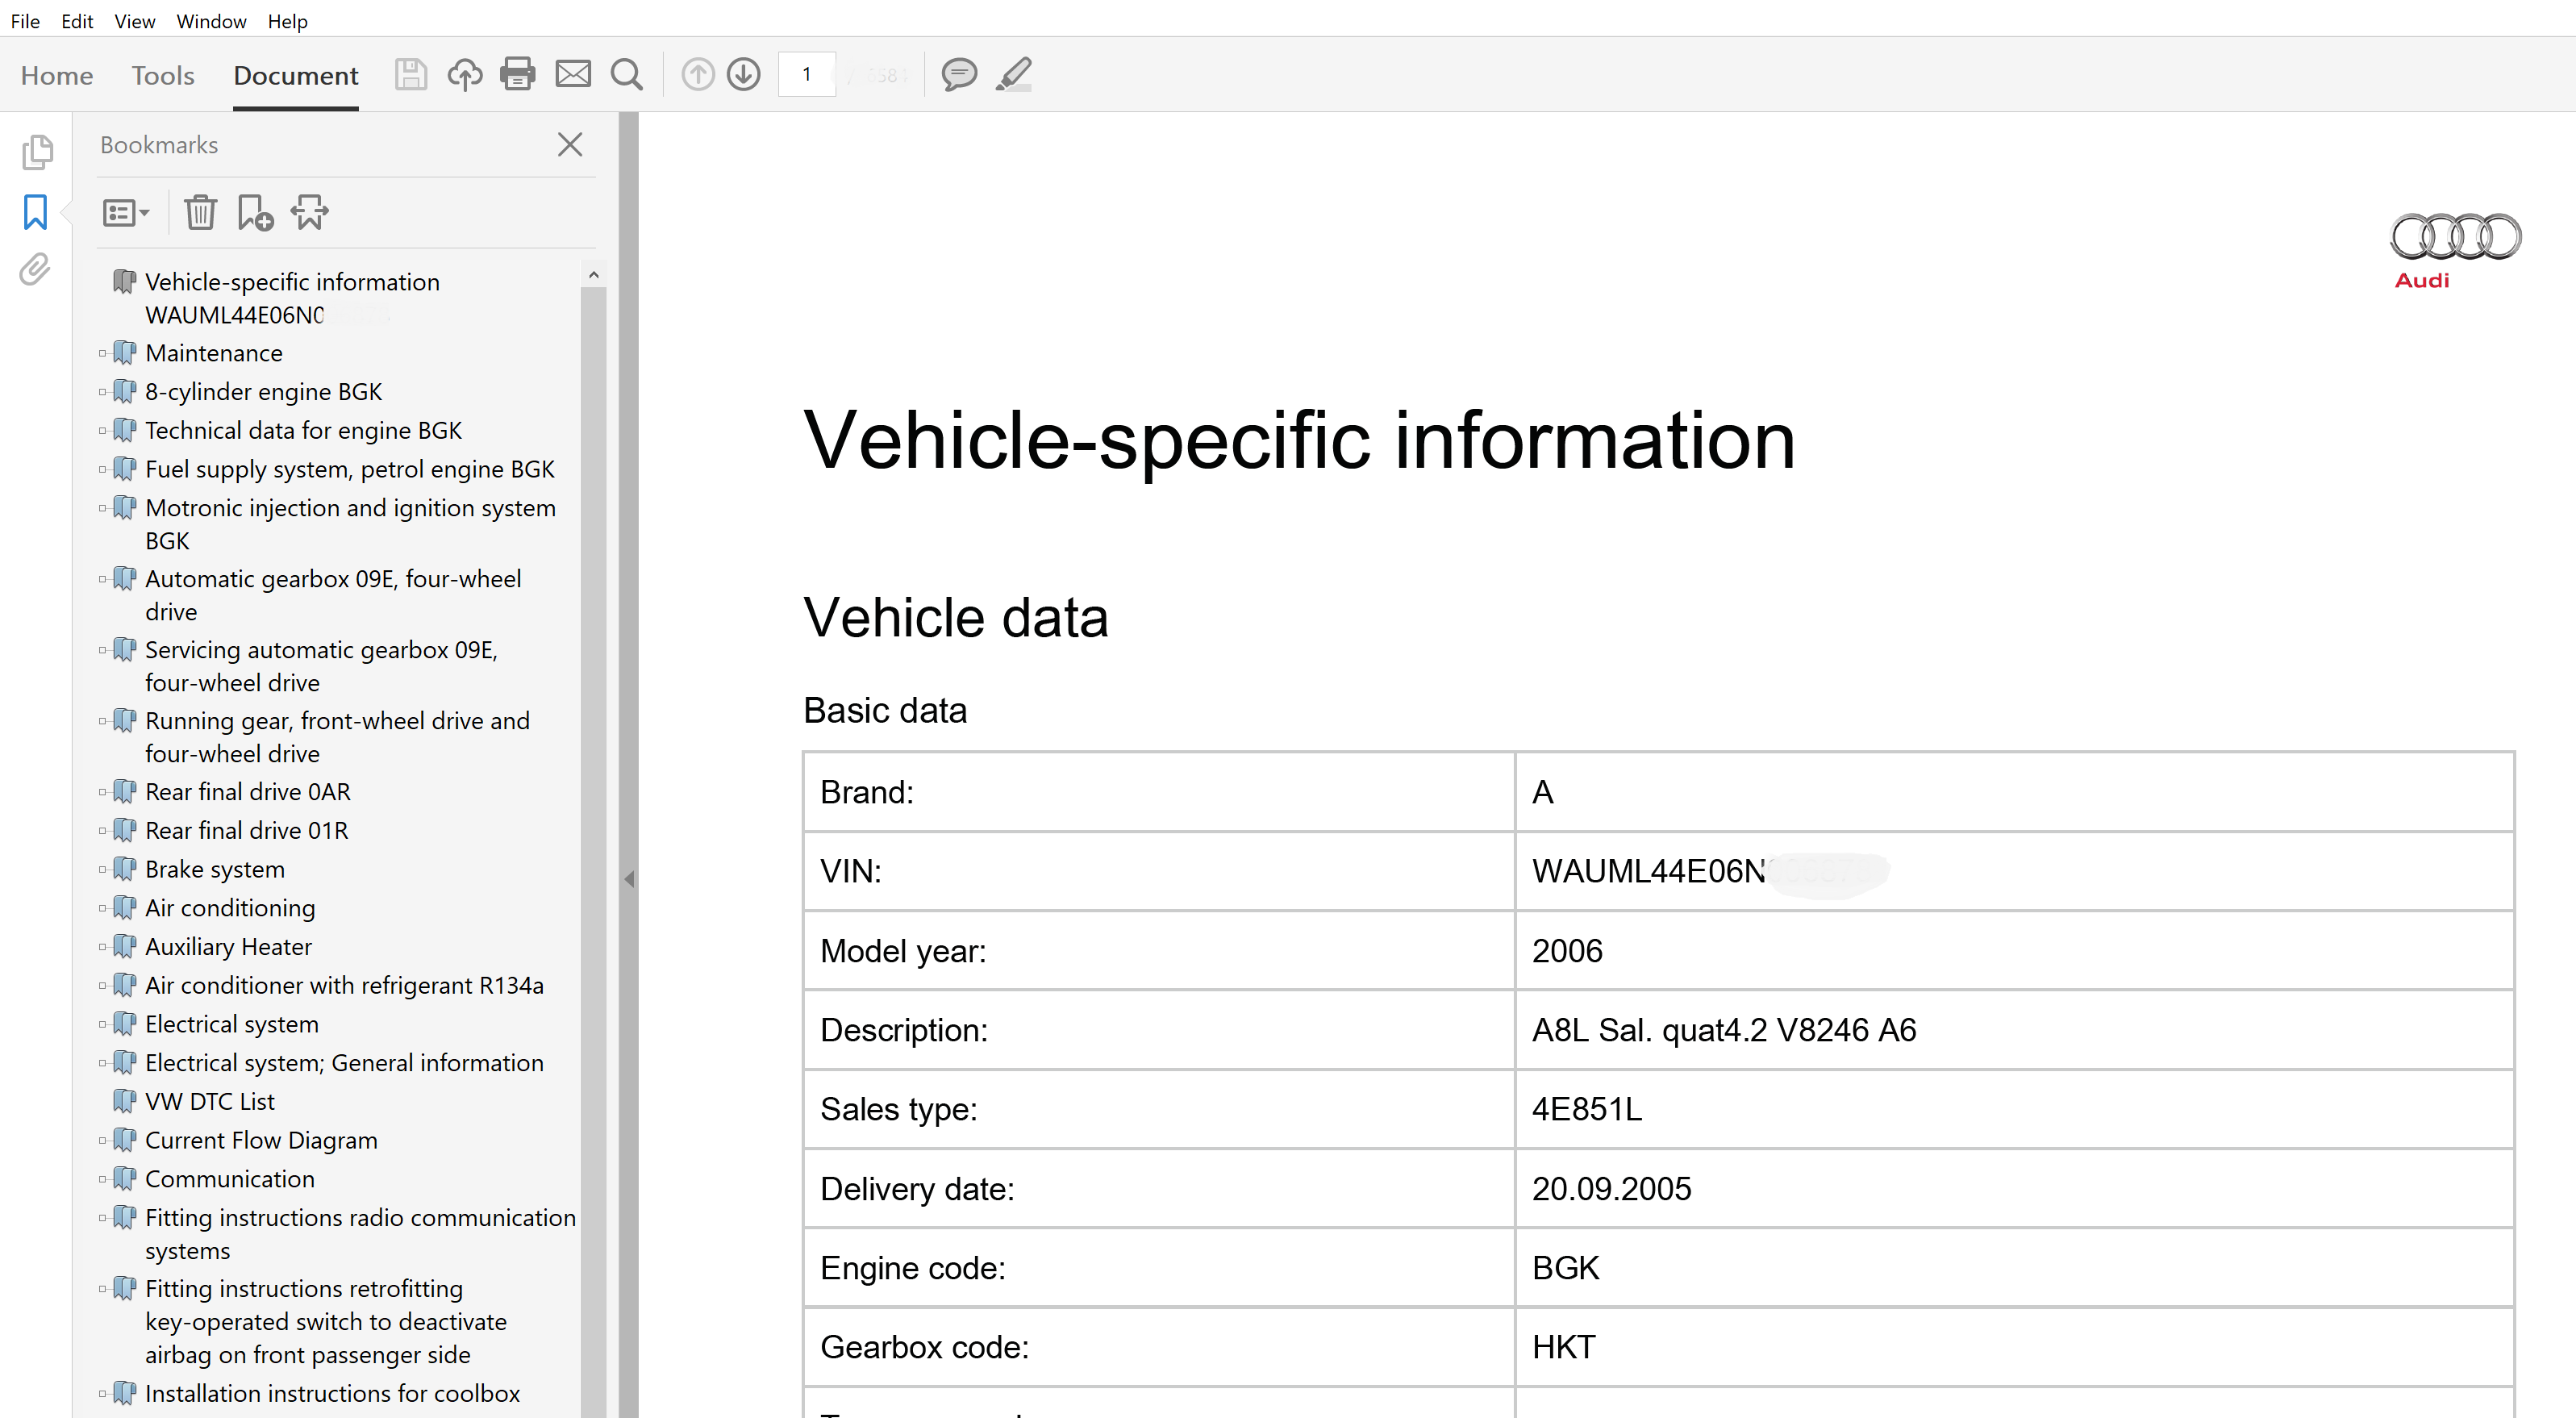2576x1418 pixels.
Task: Delete selected bookmark with trash icon
Action: point(200,212)
